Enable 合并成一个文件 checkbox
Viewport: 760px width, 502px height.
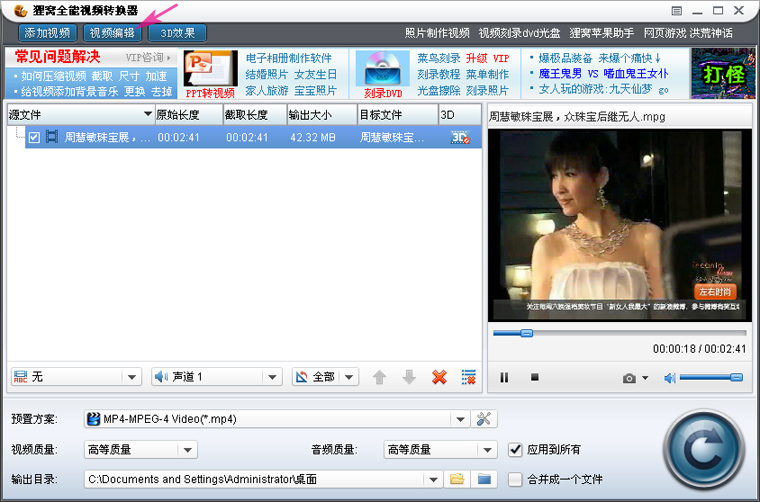(x=515, y=480)
